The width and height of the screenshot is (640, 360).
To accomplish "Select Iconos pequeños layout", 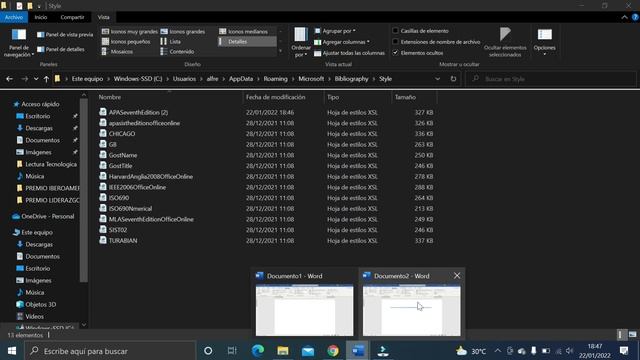I will click(126, 42).
